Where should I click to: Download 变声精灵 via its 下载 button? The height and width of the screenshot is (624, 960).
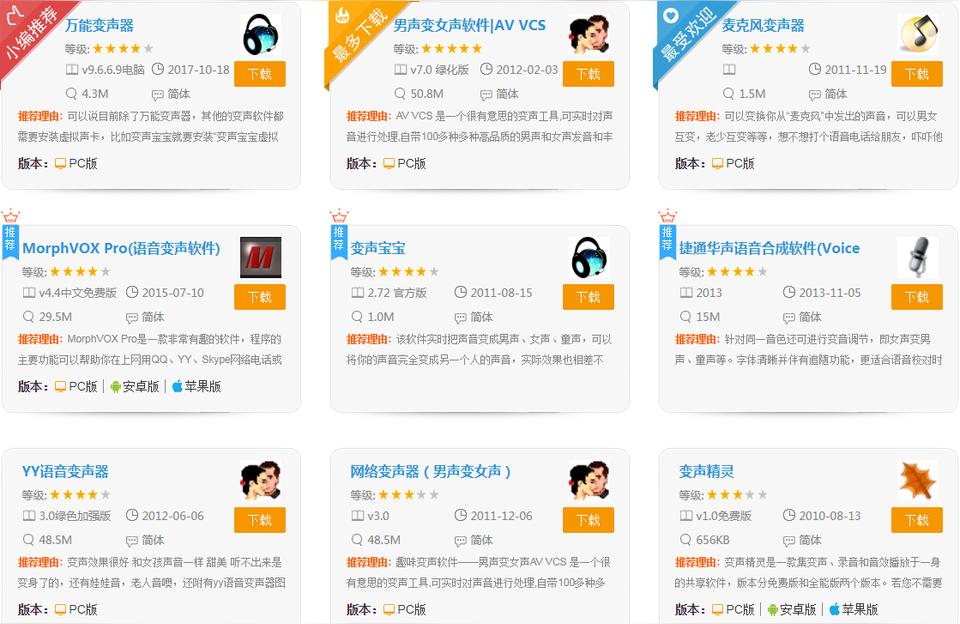tap(917, 520)
